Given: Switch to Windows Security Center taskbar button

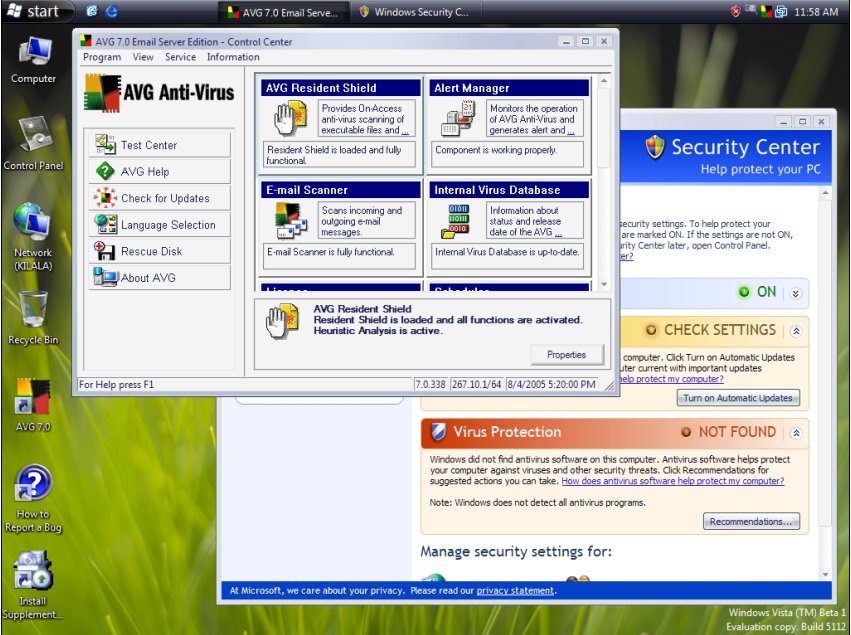Looking at the screenshot, I should 416,12.
